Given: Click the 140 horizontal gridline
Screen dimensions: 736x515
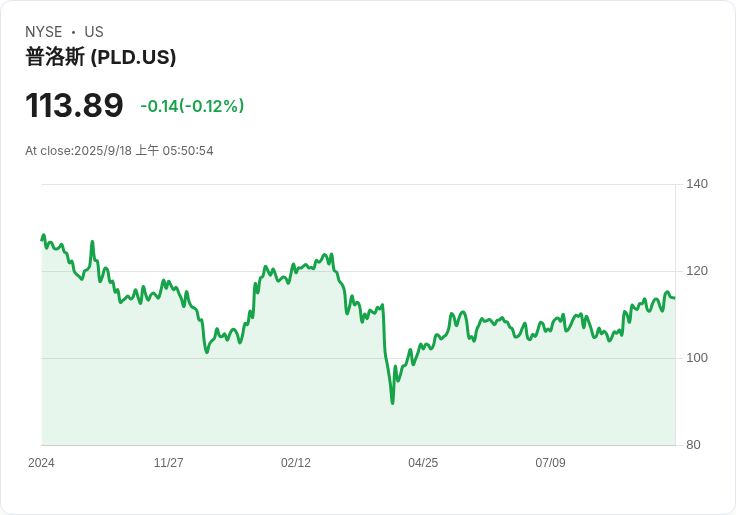Looking at the screenshot, I should (x=360, y=184).
